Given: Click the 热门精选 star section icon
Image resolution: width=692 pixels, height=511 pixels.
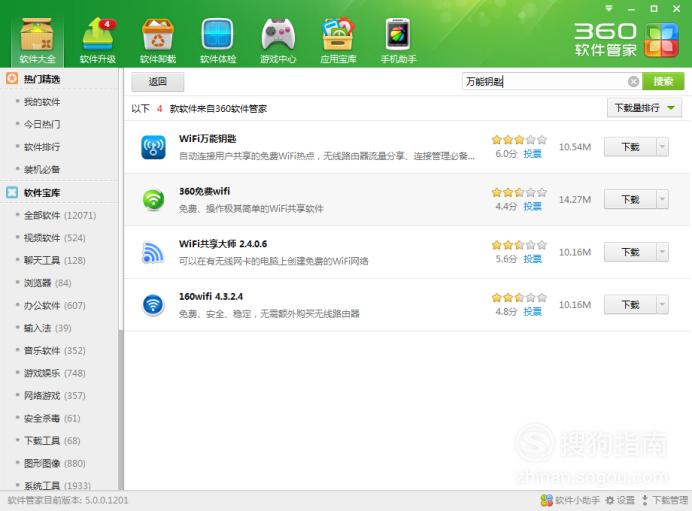Looking at the screenshot, I should [12, 79].
